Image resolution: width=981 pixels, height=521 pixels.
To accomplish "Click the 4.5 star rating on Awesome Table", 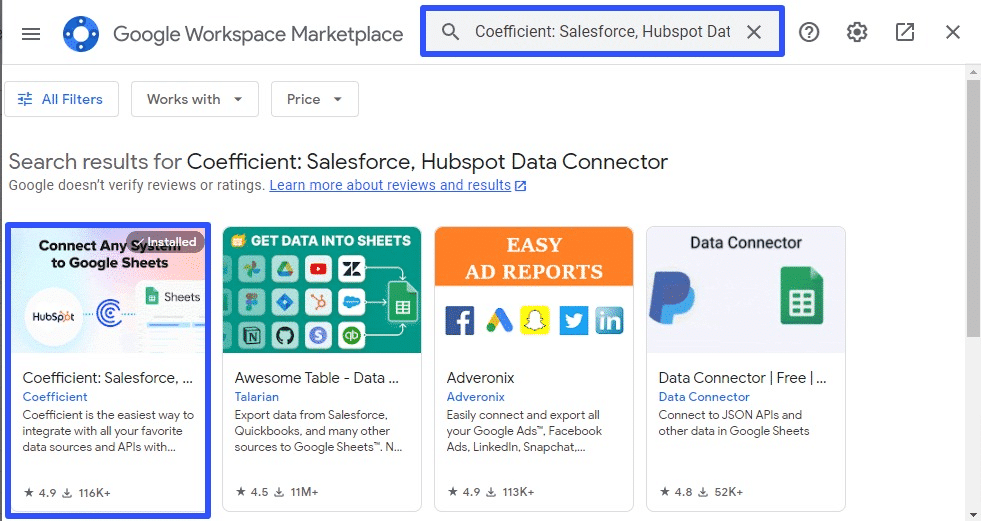I will (x=252, y=492).
